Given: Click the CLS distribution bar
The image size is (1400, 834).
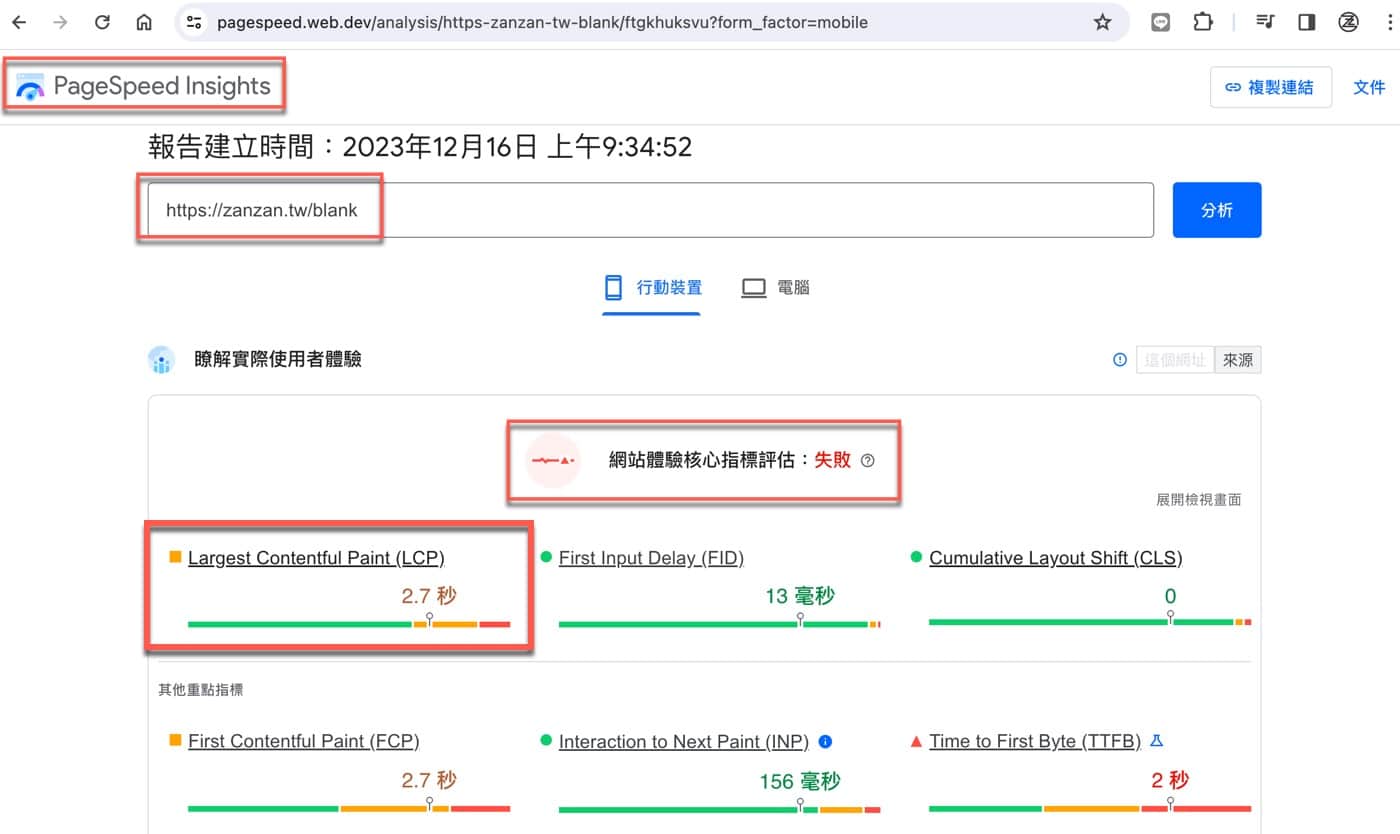Looking at the screenshot, I should 1090,622.
